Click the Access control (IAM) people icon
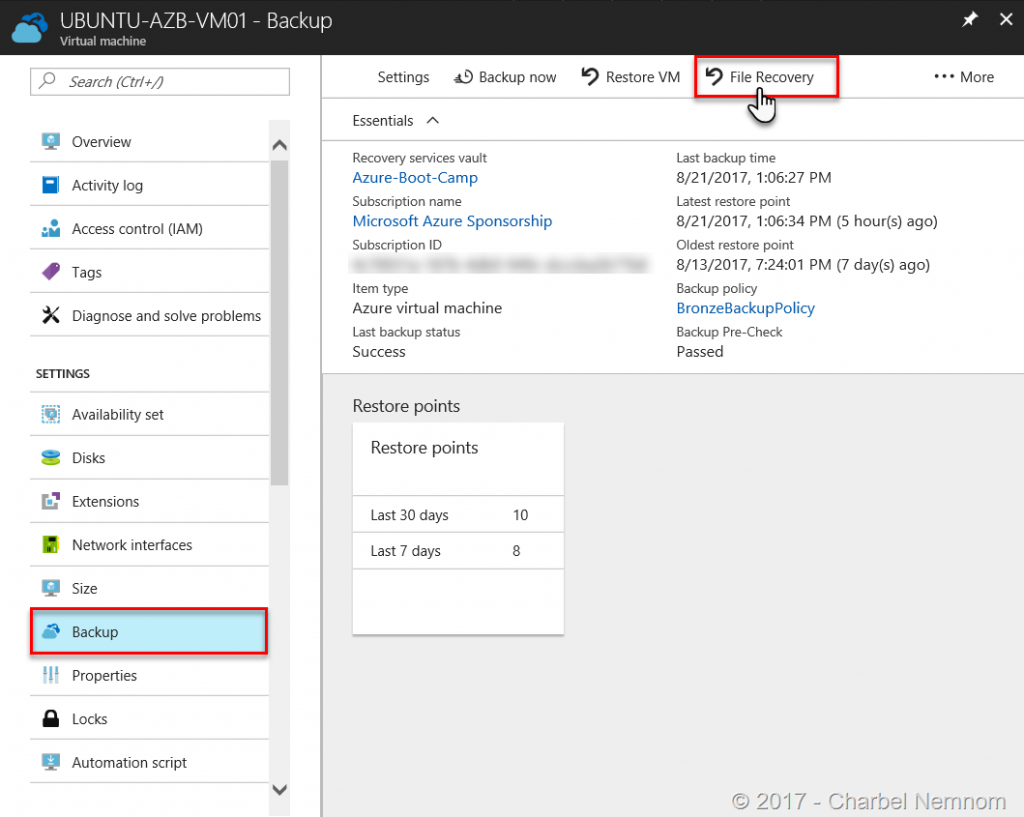Image resolution: width=1024 pixels, height=817 pixels. (51, 229)
